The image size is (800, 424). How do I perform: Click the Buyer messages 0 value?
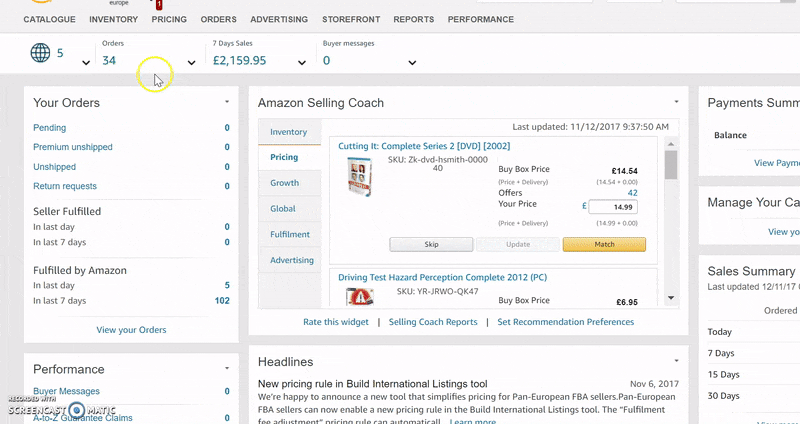[327, 60]
